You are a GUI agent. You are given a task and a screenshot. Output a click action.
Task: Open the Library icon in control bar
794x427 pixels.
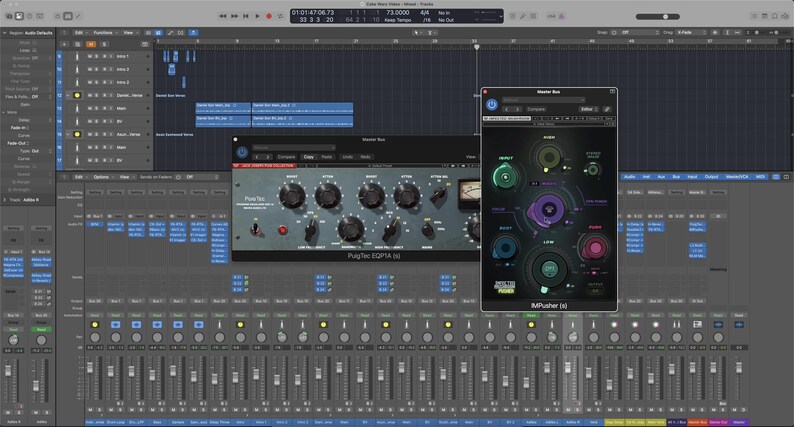(x=9, y=16)
